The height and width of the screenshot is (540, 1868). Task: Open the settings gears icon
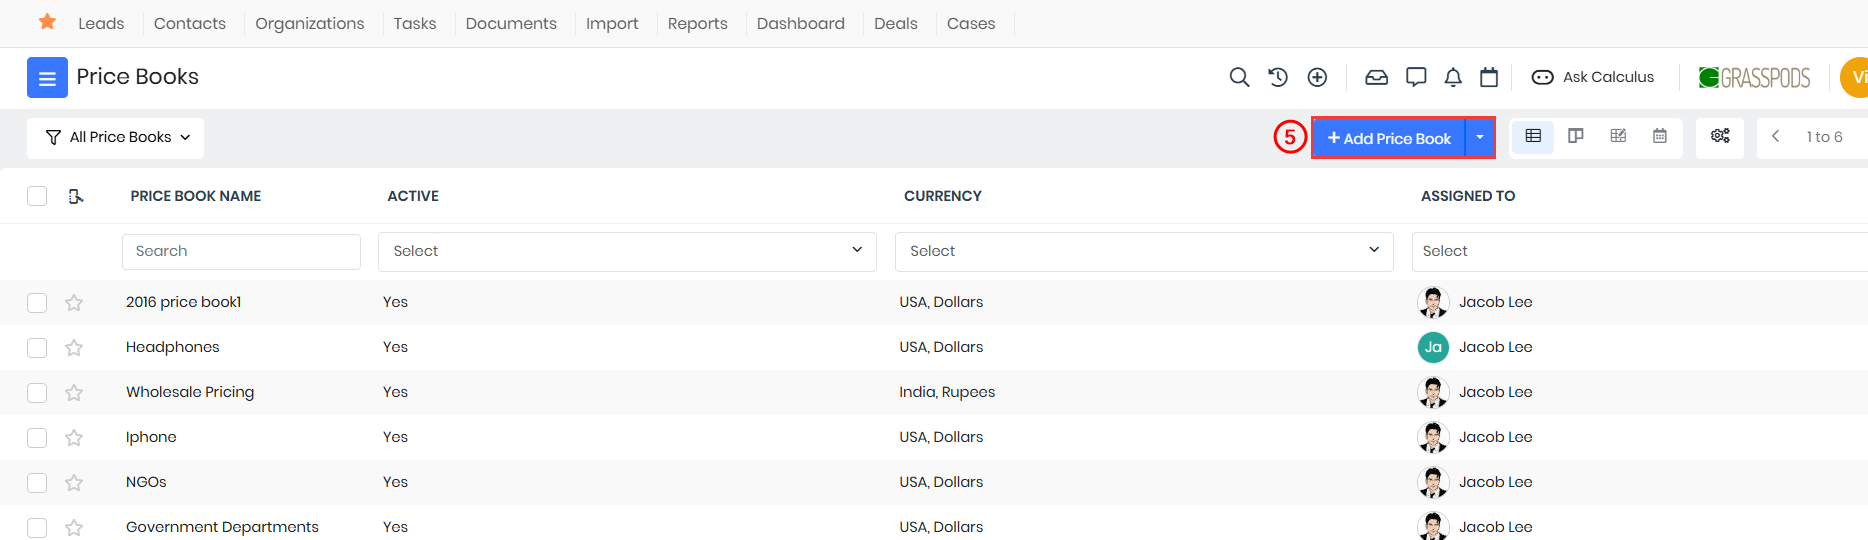[1720, 136]
